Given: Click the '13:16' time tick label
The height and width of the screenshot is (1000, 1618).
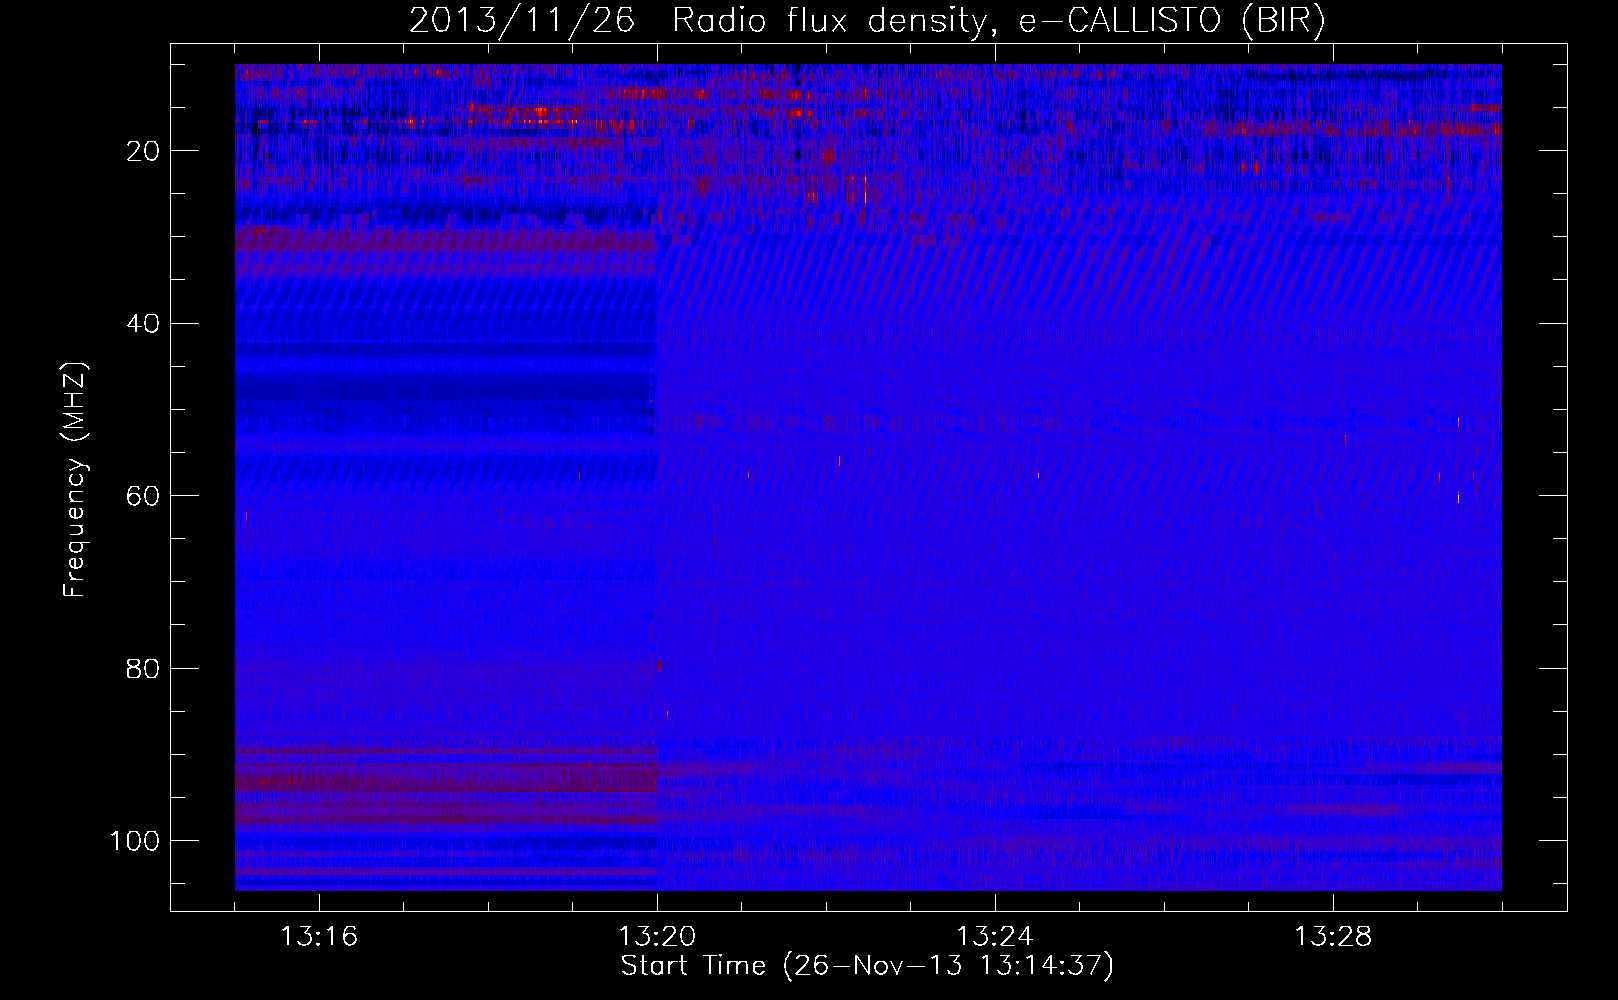Looking at the screenshot, I should (x=319, y=937).
